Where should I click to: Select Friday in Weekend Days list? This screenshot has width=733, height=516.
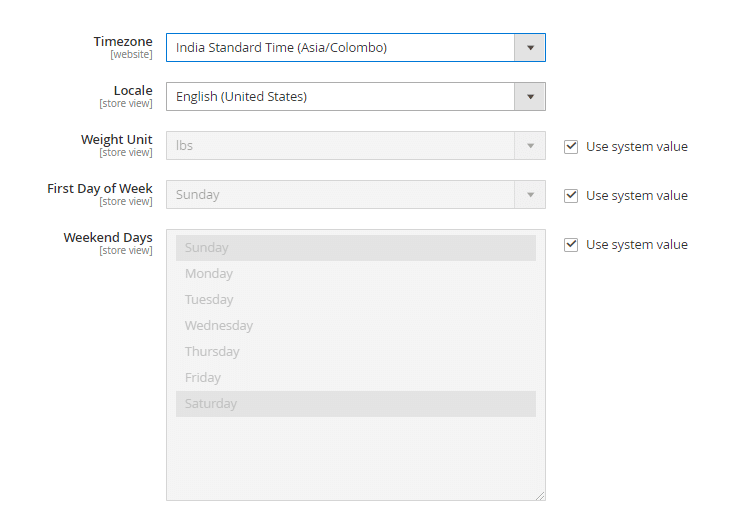[x=356, y=378]
